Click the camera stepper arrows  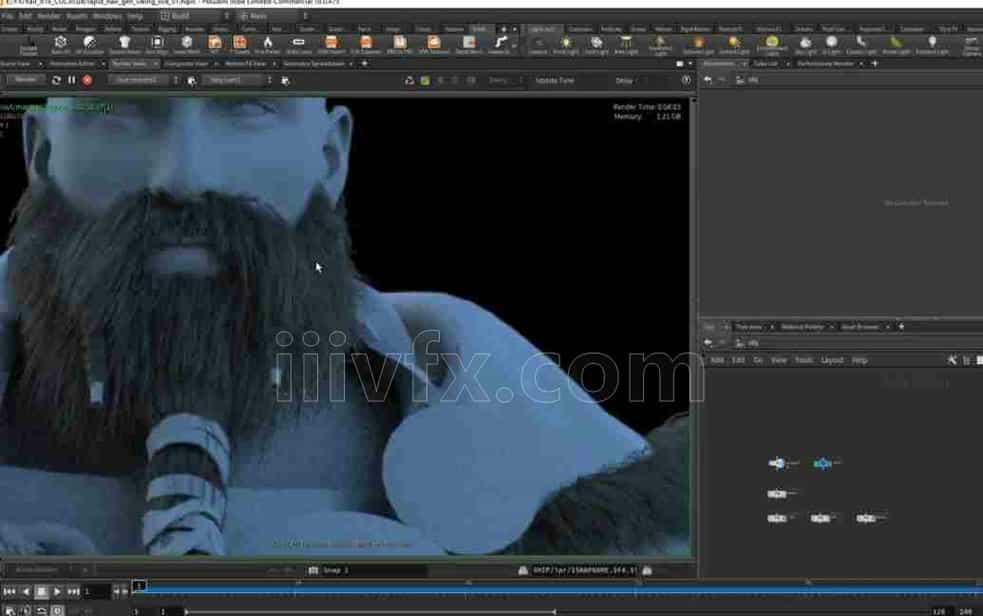(x=270, y=80)
